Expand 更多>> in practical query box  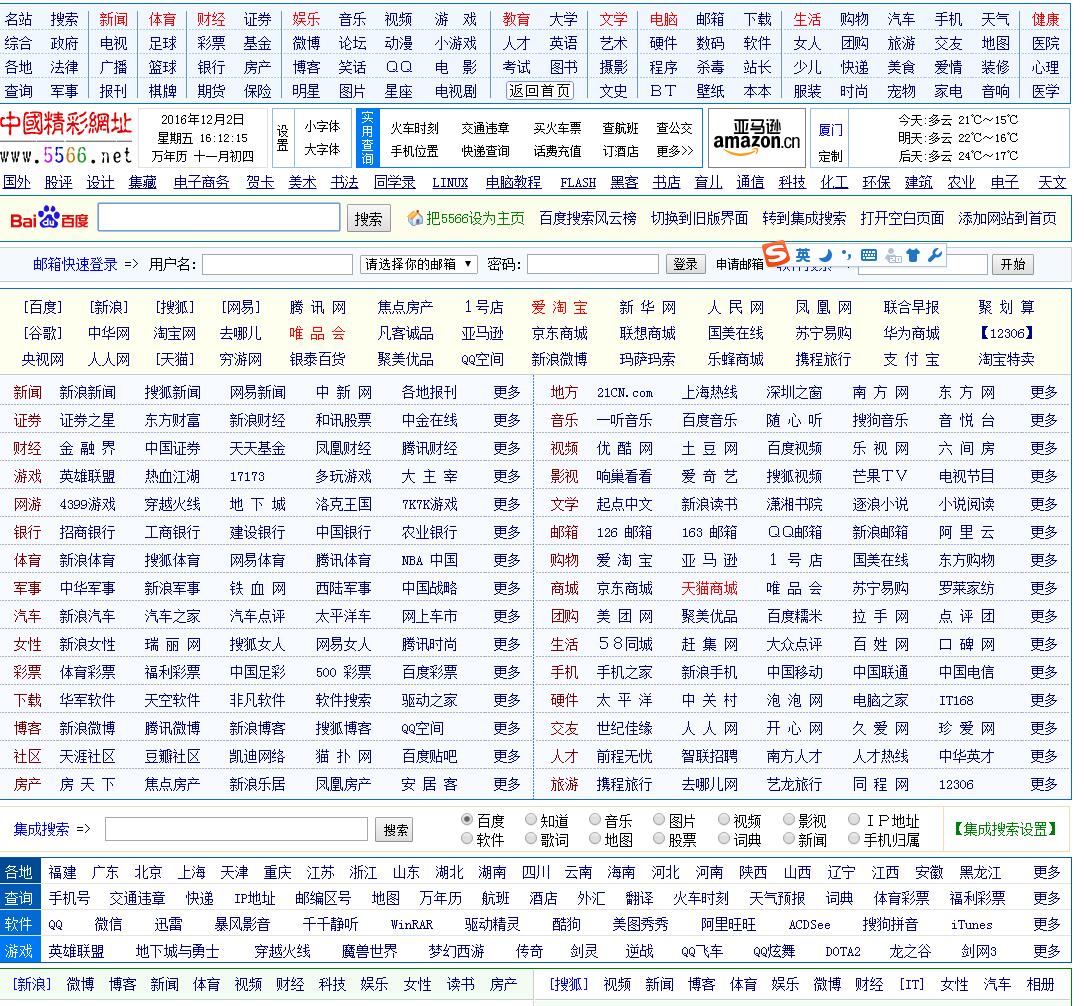pos(675,151)
